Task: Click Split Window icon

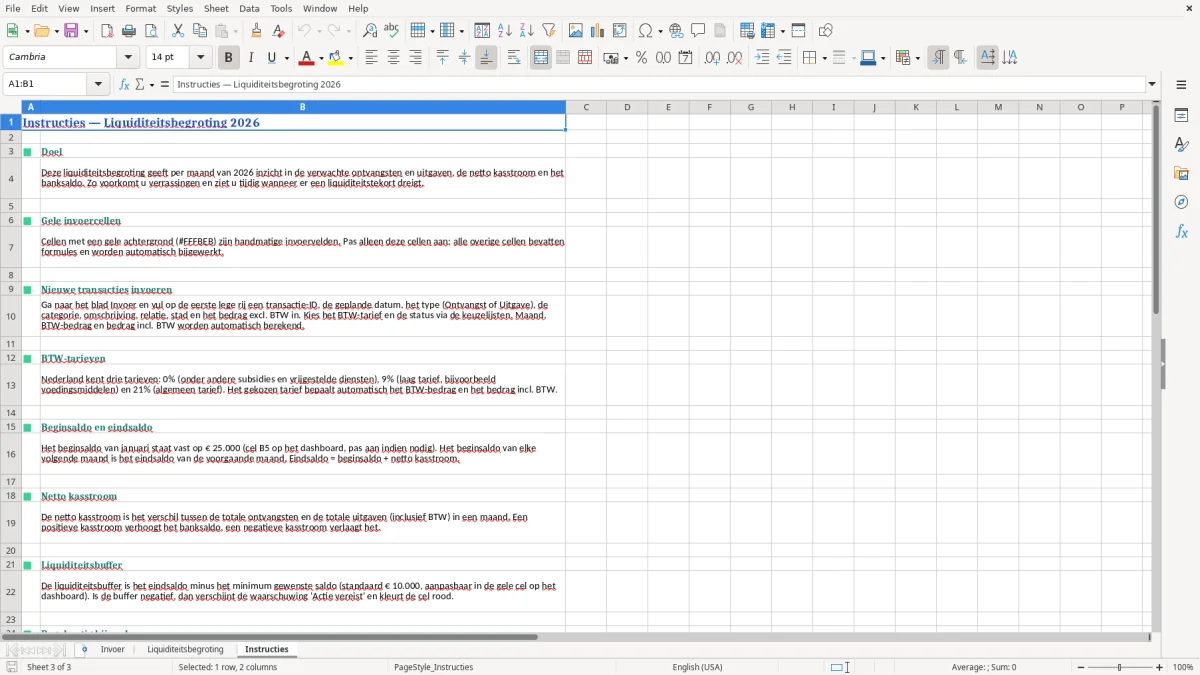Action: point(798,31)
